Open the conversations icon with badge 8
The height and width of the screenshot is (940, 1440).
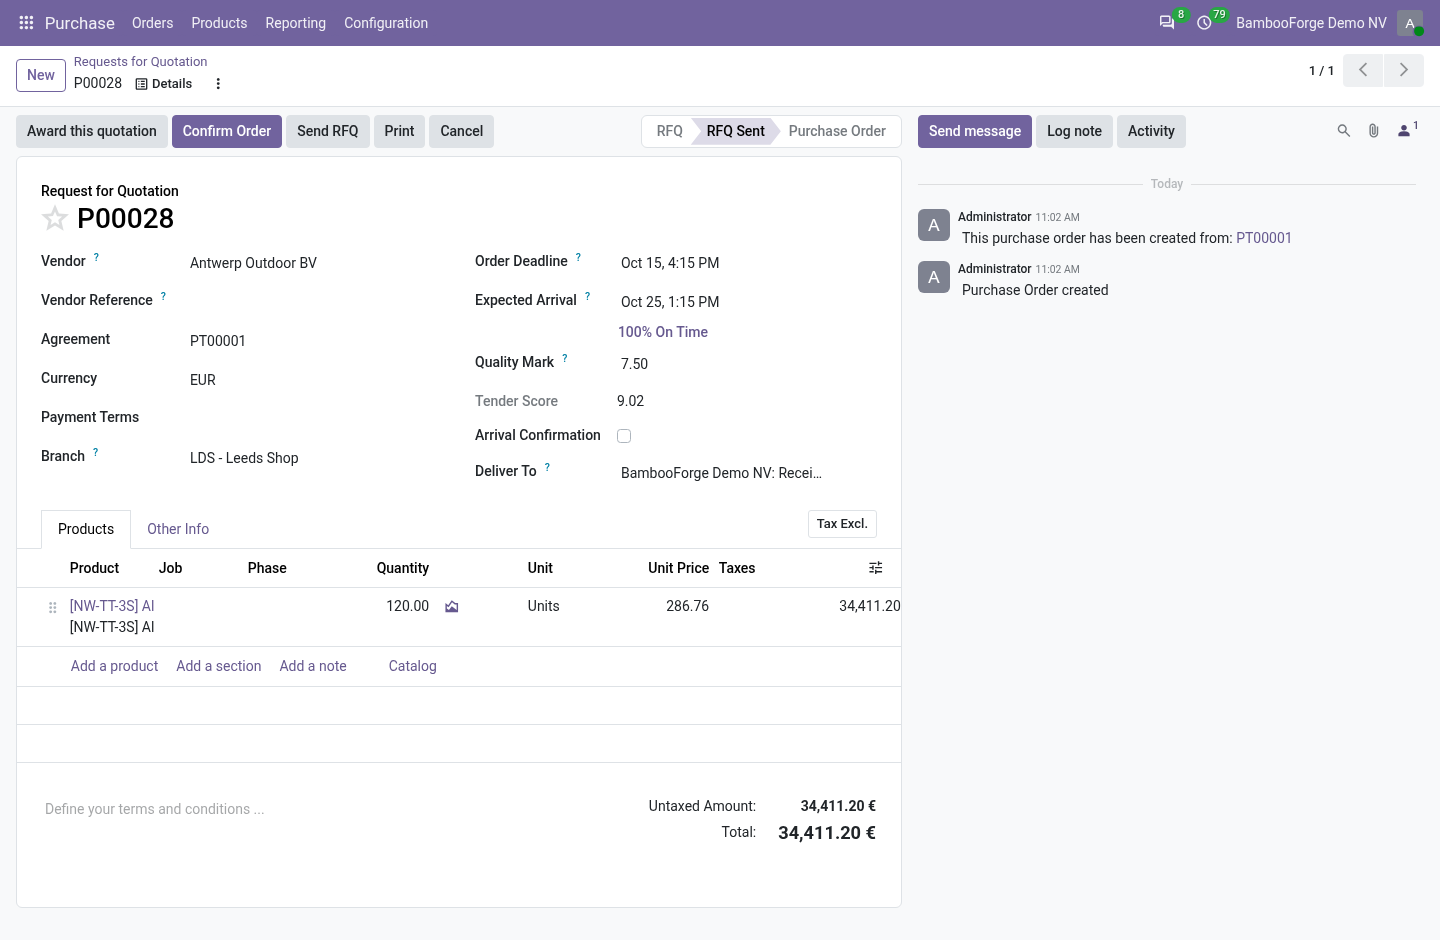pyautogui.click(x=1167, y=23)
